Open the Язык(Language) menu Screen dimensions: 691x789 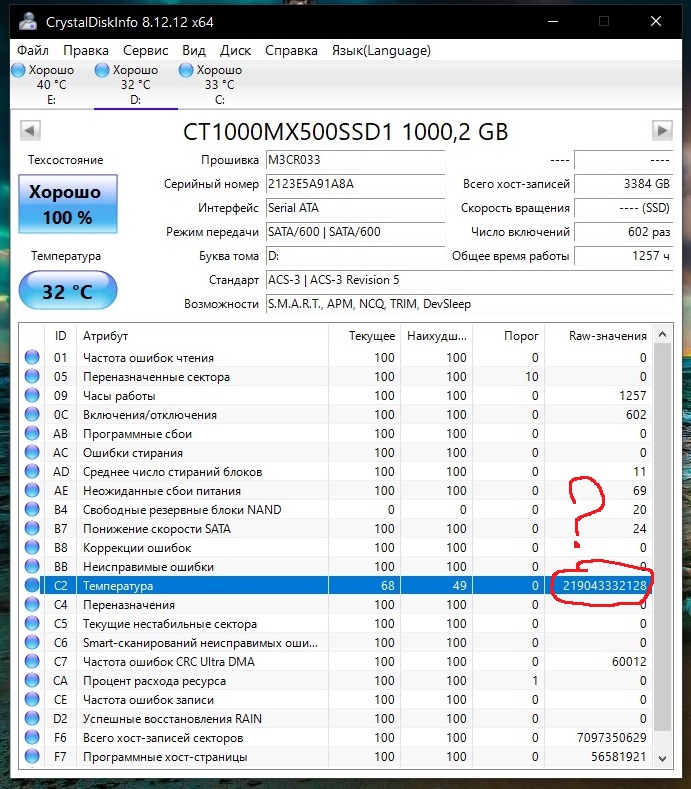click(381, 50)
